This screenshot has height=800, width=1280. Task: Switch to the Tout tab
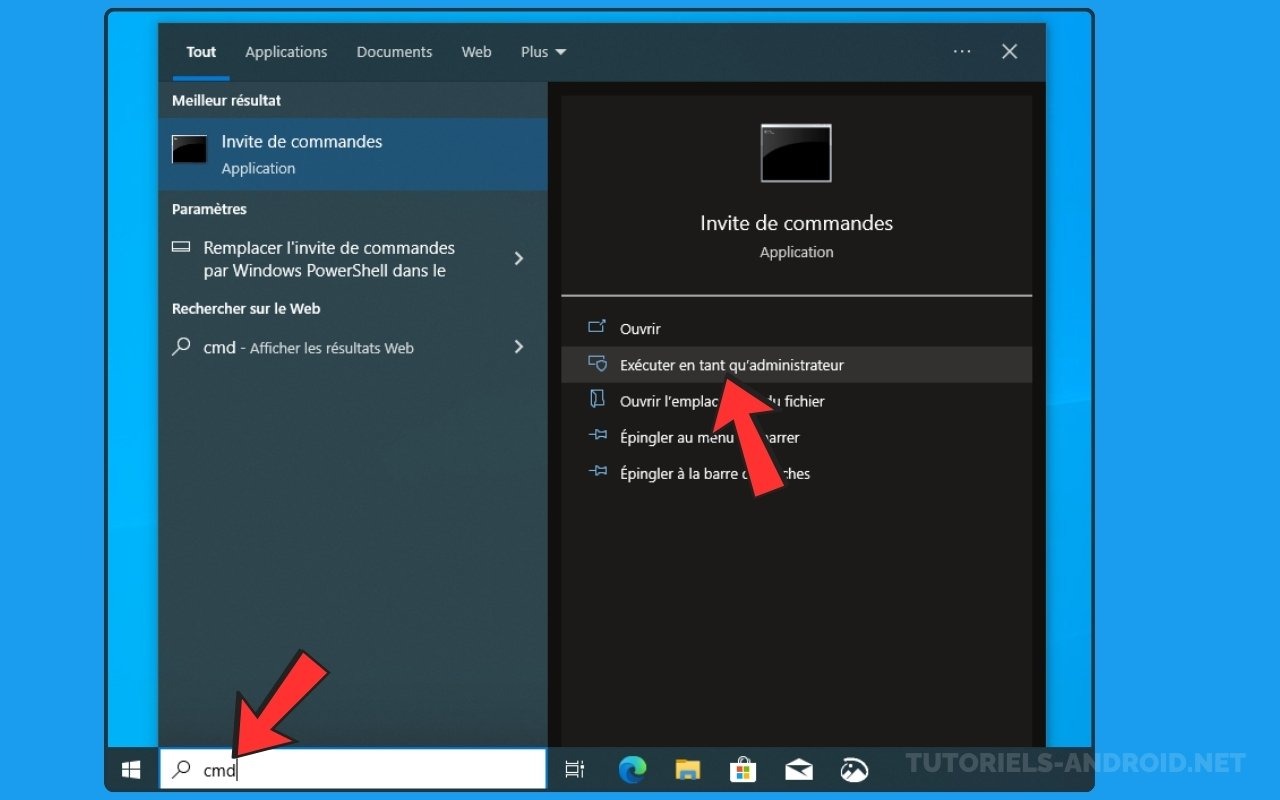(201, 52)
